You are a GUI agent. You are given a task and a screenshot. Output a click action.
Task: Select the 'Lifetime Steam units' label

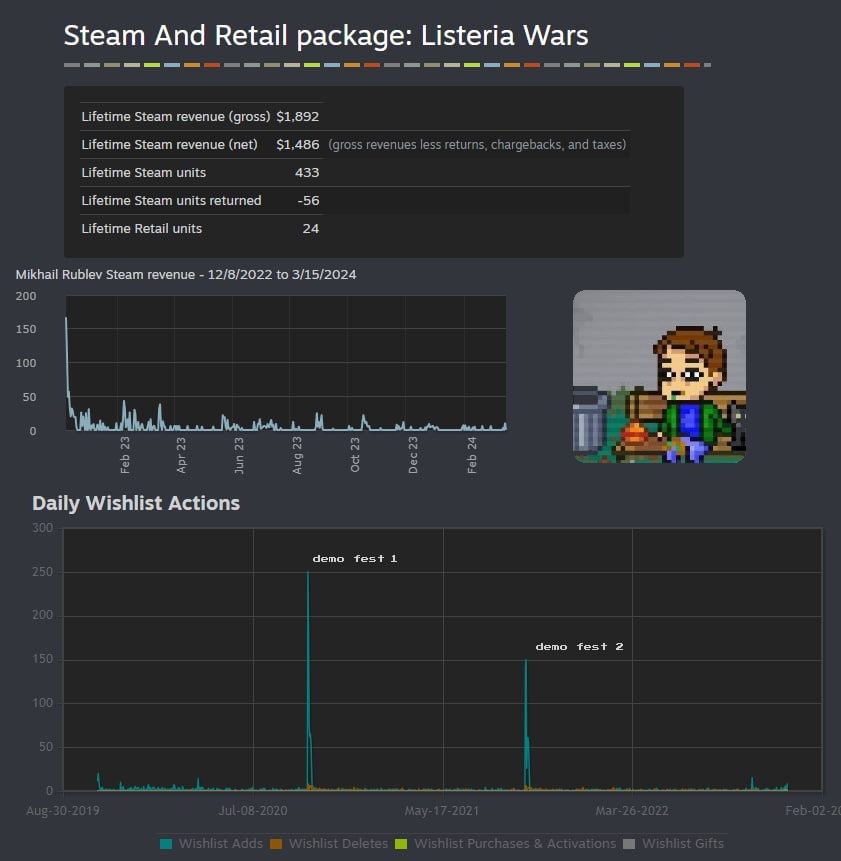click(x=144, y=172)
